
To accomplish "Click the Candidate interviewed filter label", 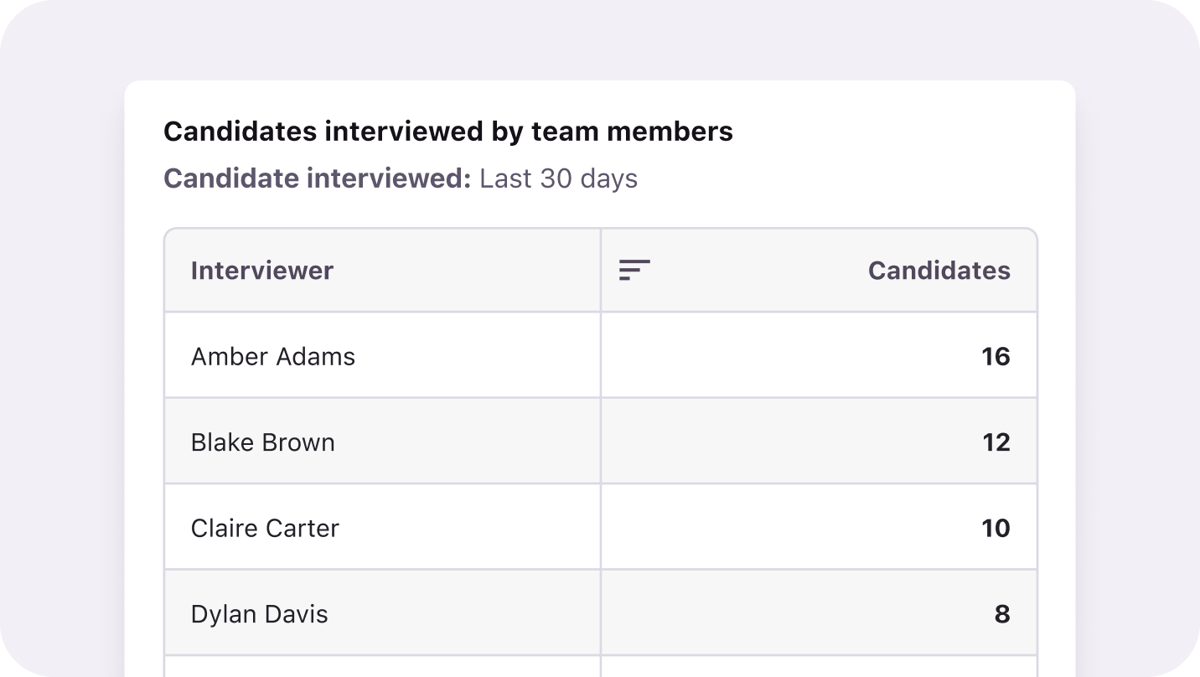I will [316, 179].
